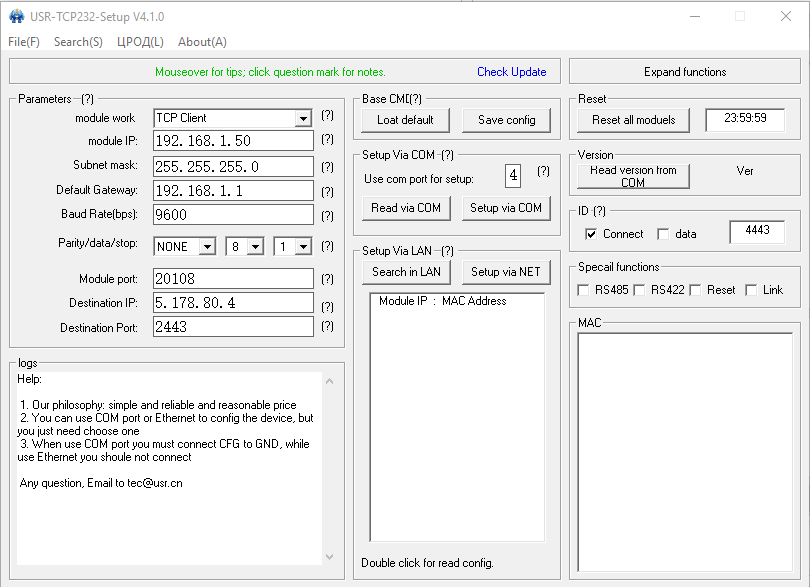Click the Search in LAN button
Viewport: 810px width, 587px height.
(406, 272)
